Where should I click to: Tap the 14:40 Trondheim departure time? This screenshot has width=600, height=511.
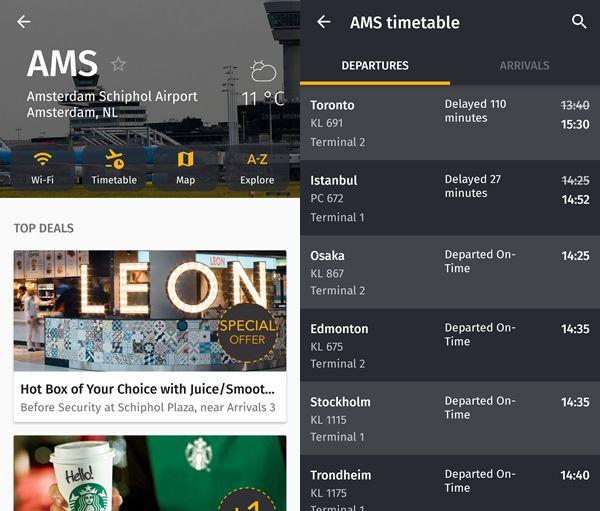[x=575, y=475]
